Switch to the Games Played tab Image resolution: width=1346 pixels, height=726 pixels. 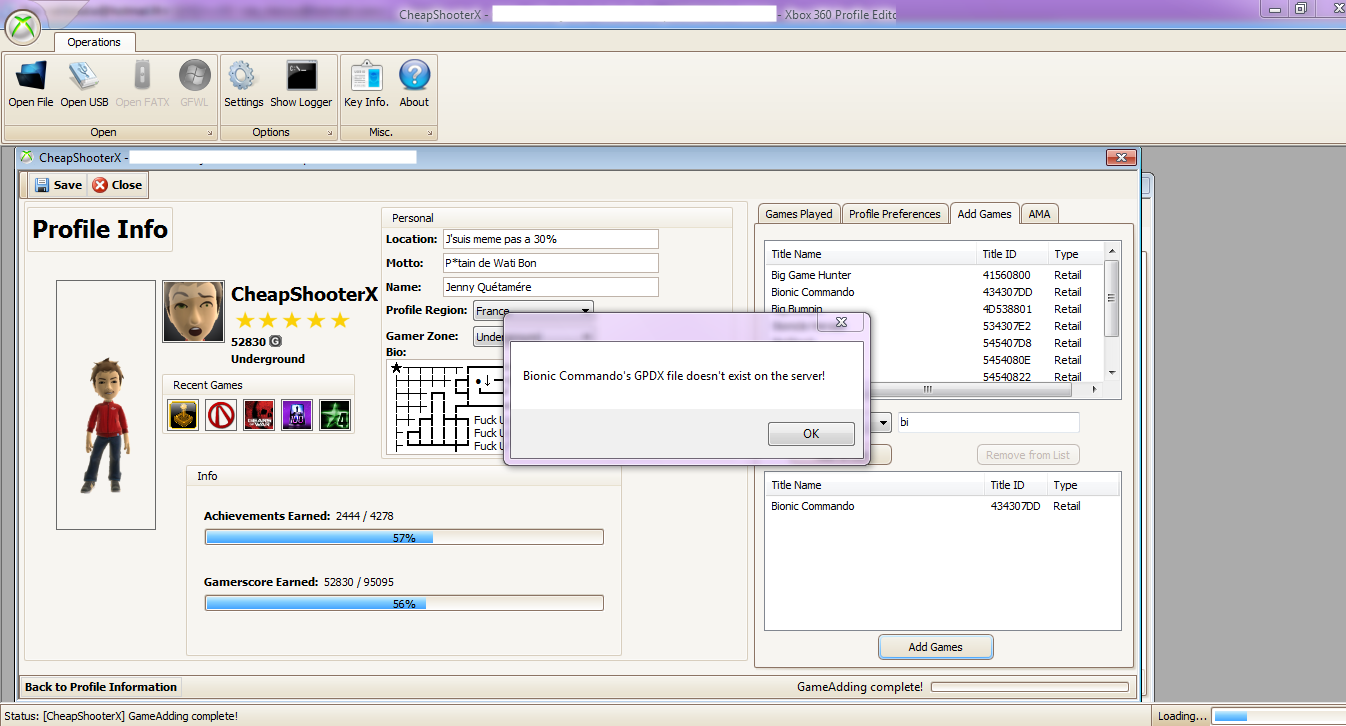pos(798,214)
